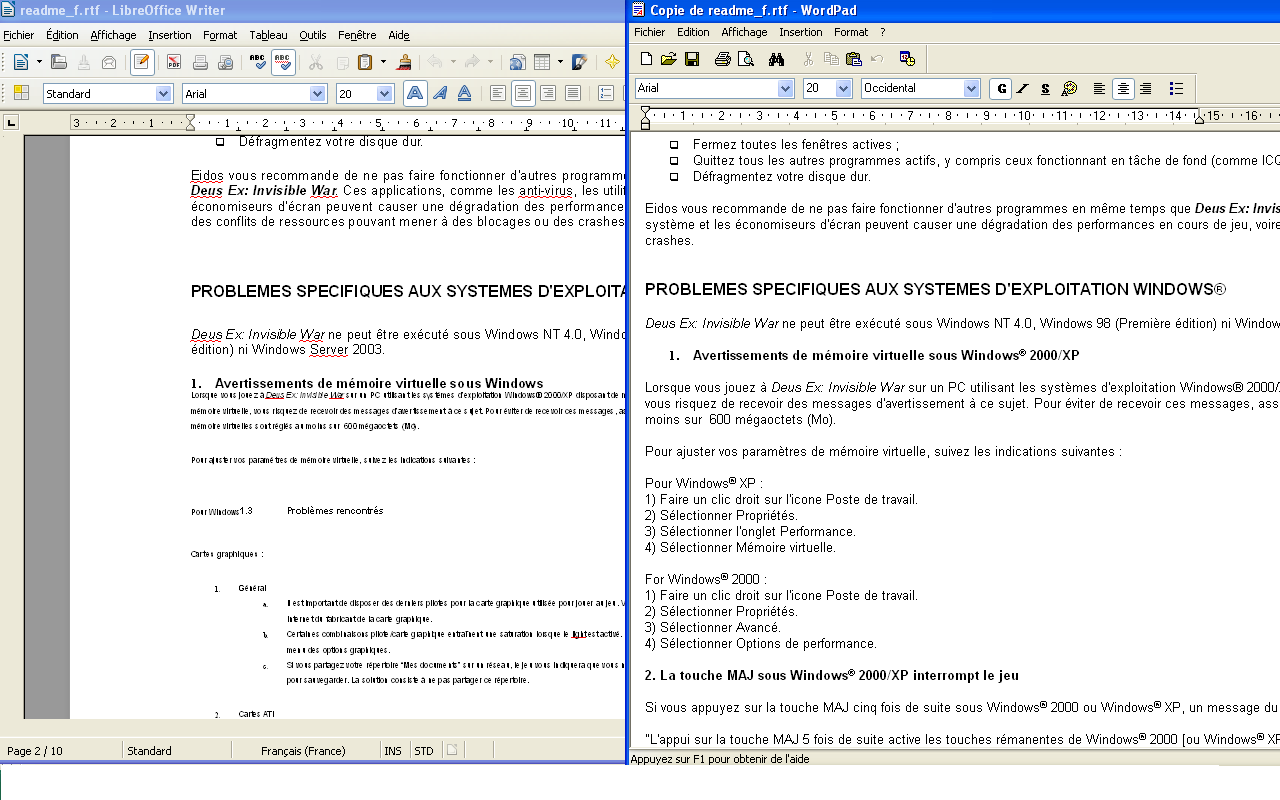Open the Tableau menu in LibreOffice

[268, 35]
